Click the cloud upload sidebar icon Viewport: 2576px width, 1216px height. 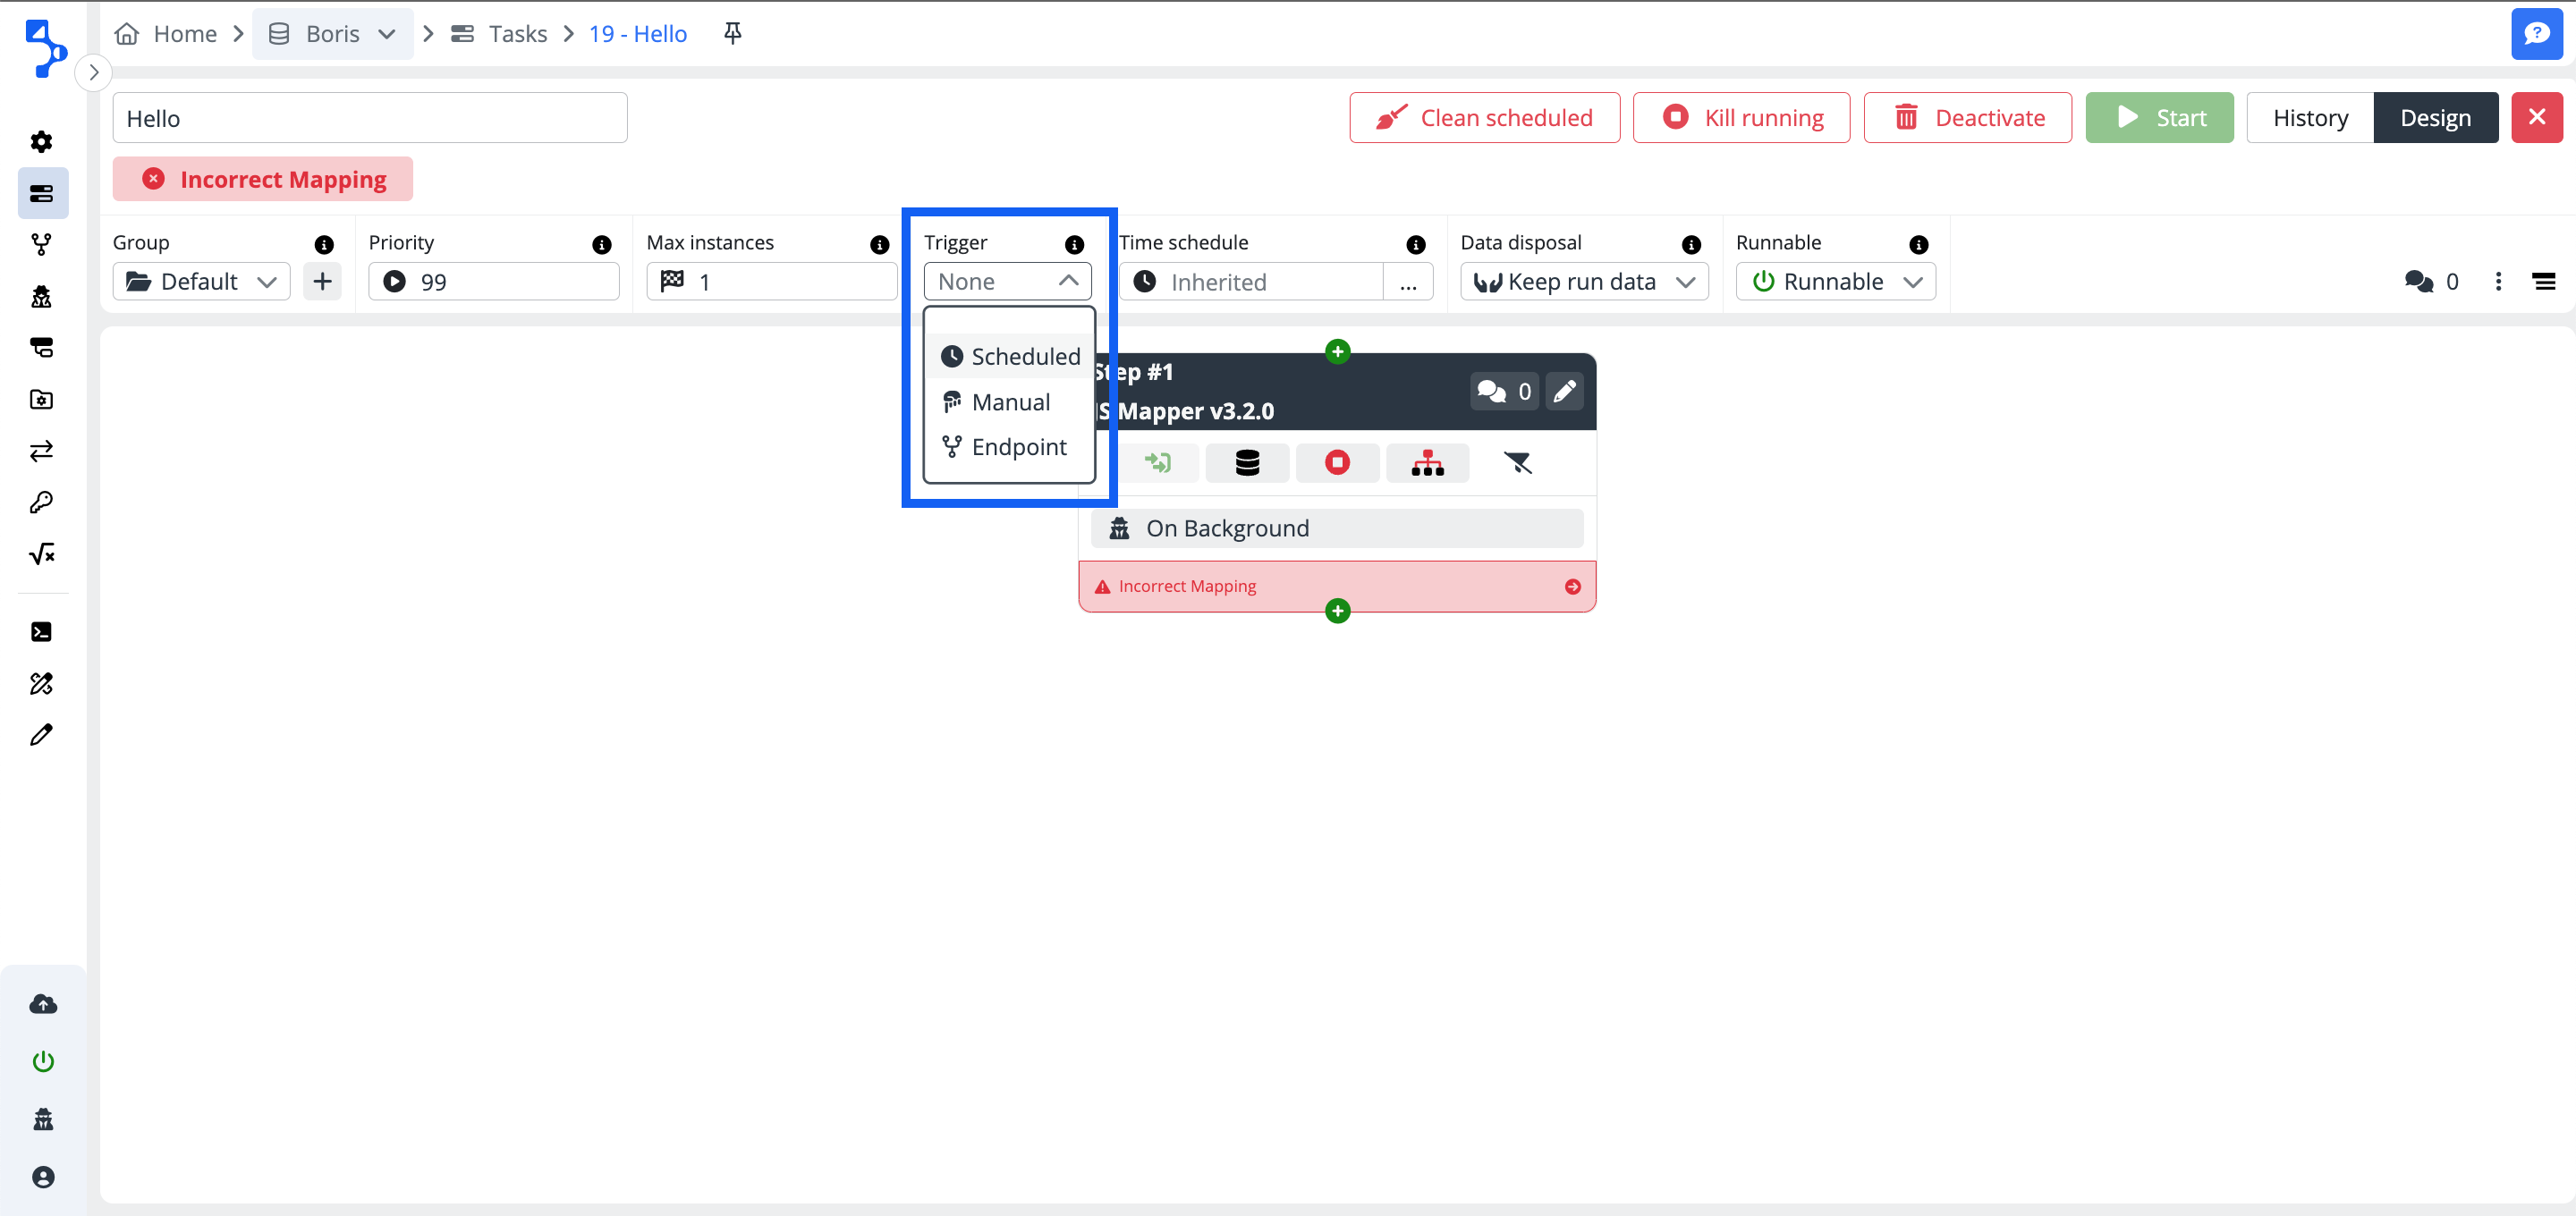(x=42, y=1004)
